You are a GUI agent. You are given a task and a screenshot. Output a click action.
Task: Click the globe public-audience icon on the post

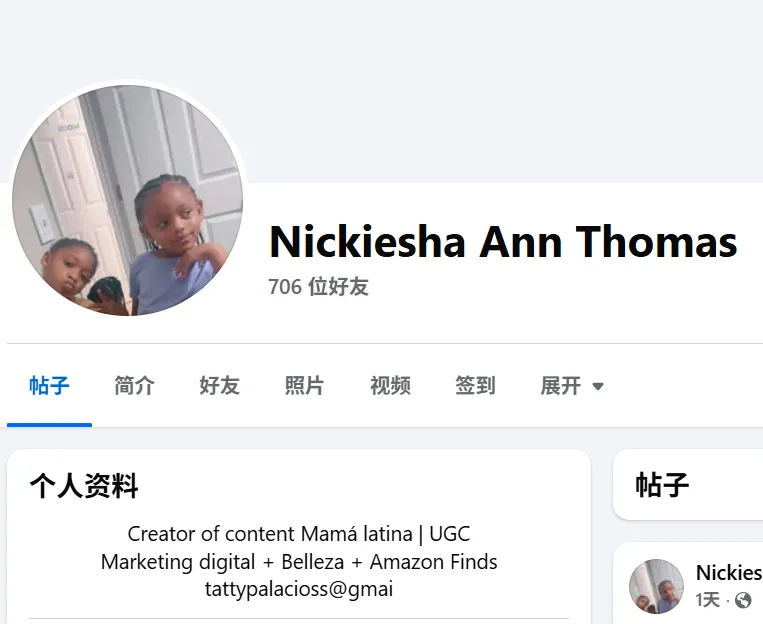tap(743, 600)
